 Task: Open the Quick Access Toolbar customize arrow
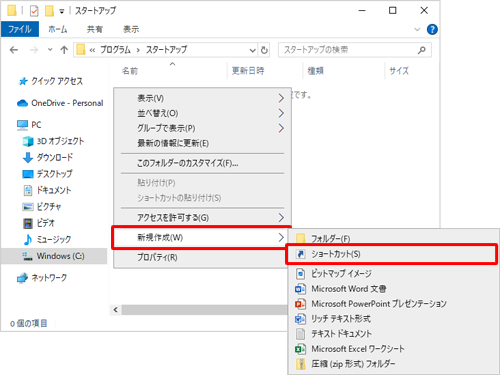click(62, 11)
